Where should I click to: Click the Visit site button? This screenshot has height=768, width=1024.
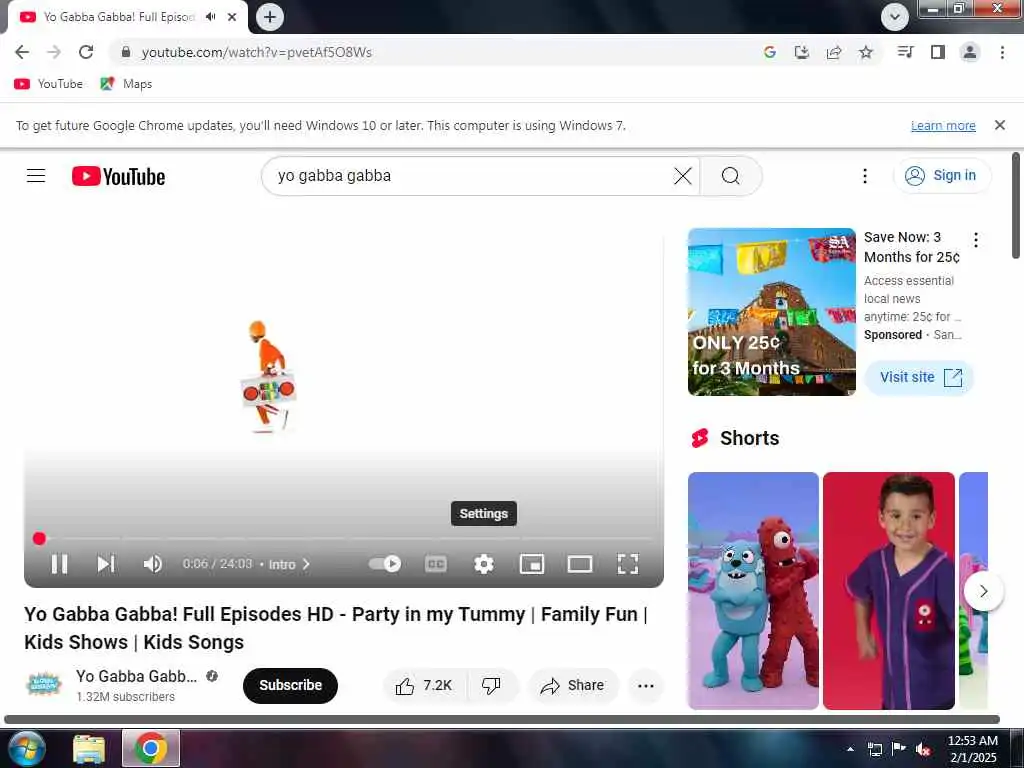pos(920,377)
